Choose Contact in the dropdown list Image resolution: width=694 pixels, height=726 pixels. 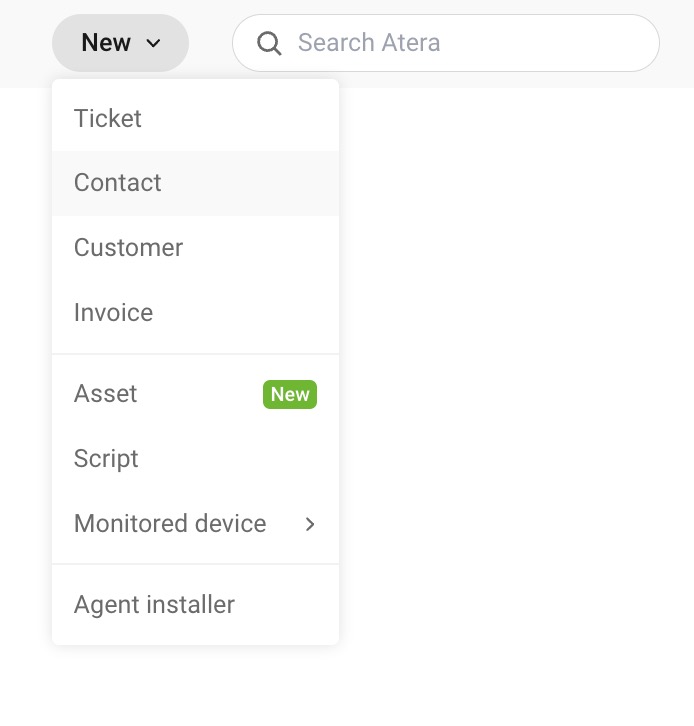pyautogui.click(x=195, y=183)
